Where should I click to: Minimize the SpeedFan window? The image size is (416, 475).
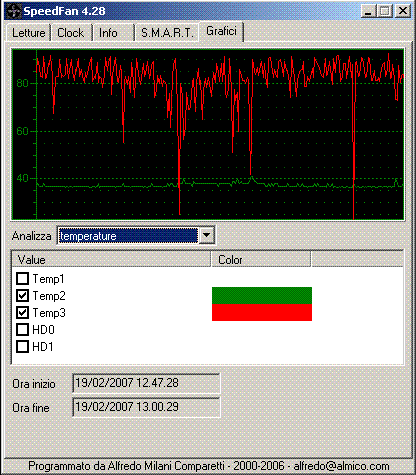368,11
